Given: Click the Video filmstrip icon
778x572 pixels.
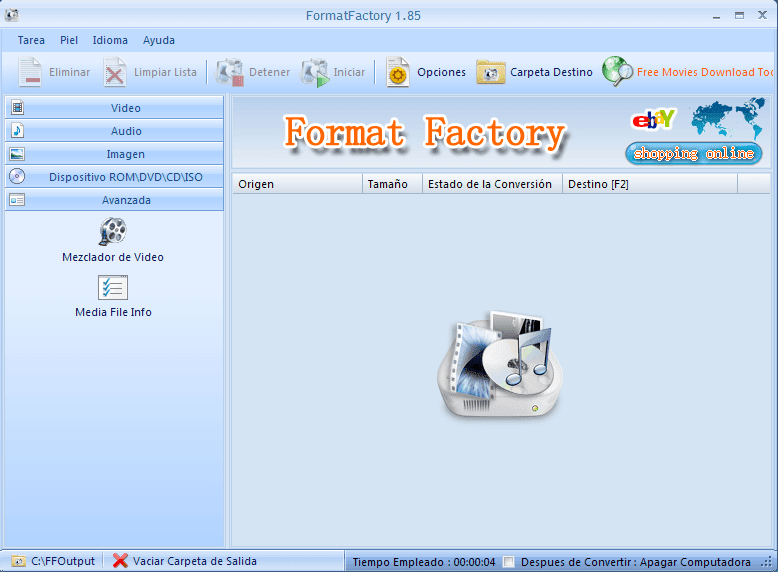Looking at the screenshot, I should click(17, 107).
